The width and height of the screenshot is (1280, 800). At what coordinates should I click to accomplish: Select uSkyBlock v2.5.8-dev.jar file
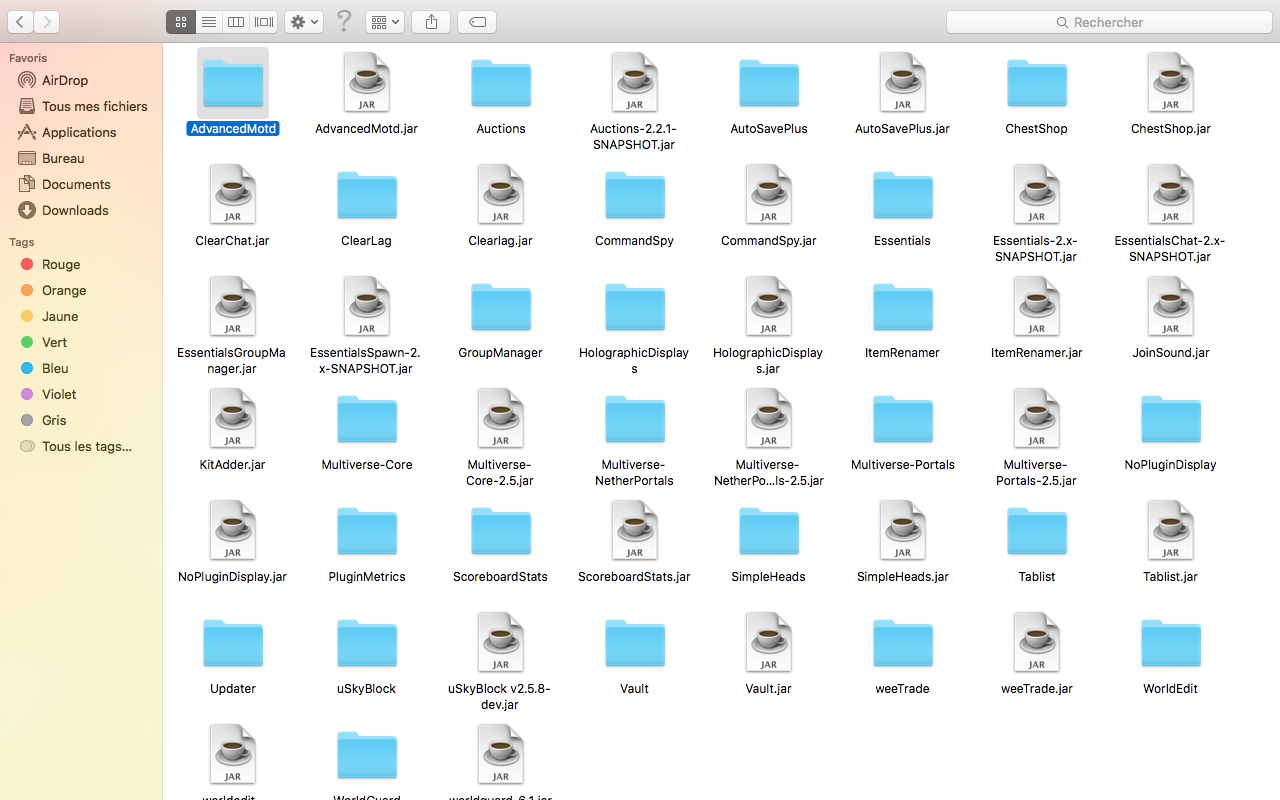(x=501, y=643)
